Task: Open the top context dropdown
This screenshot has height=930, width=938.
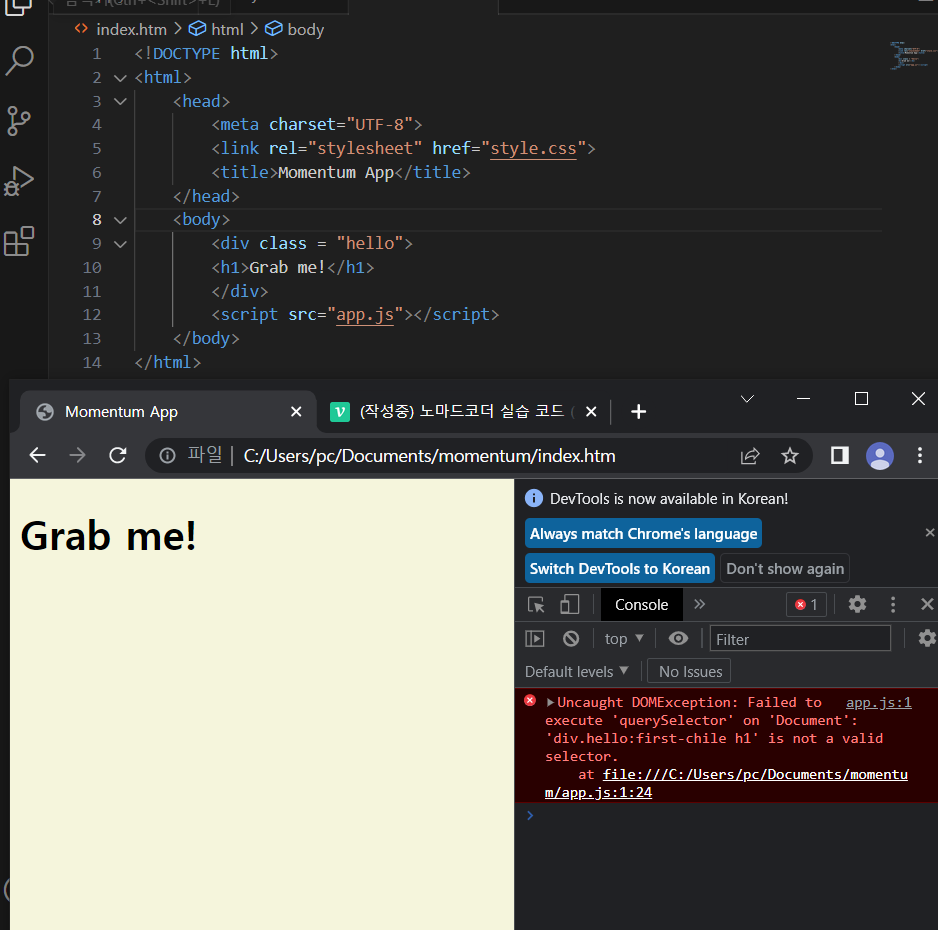Action: pyautogui.click(x=624, y=639)
